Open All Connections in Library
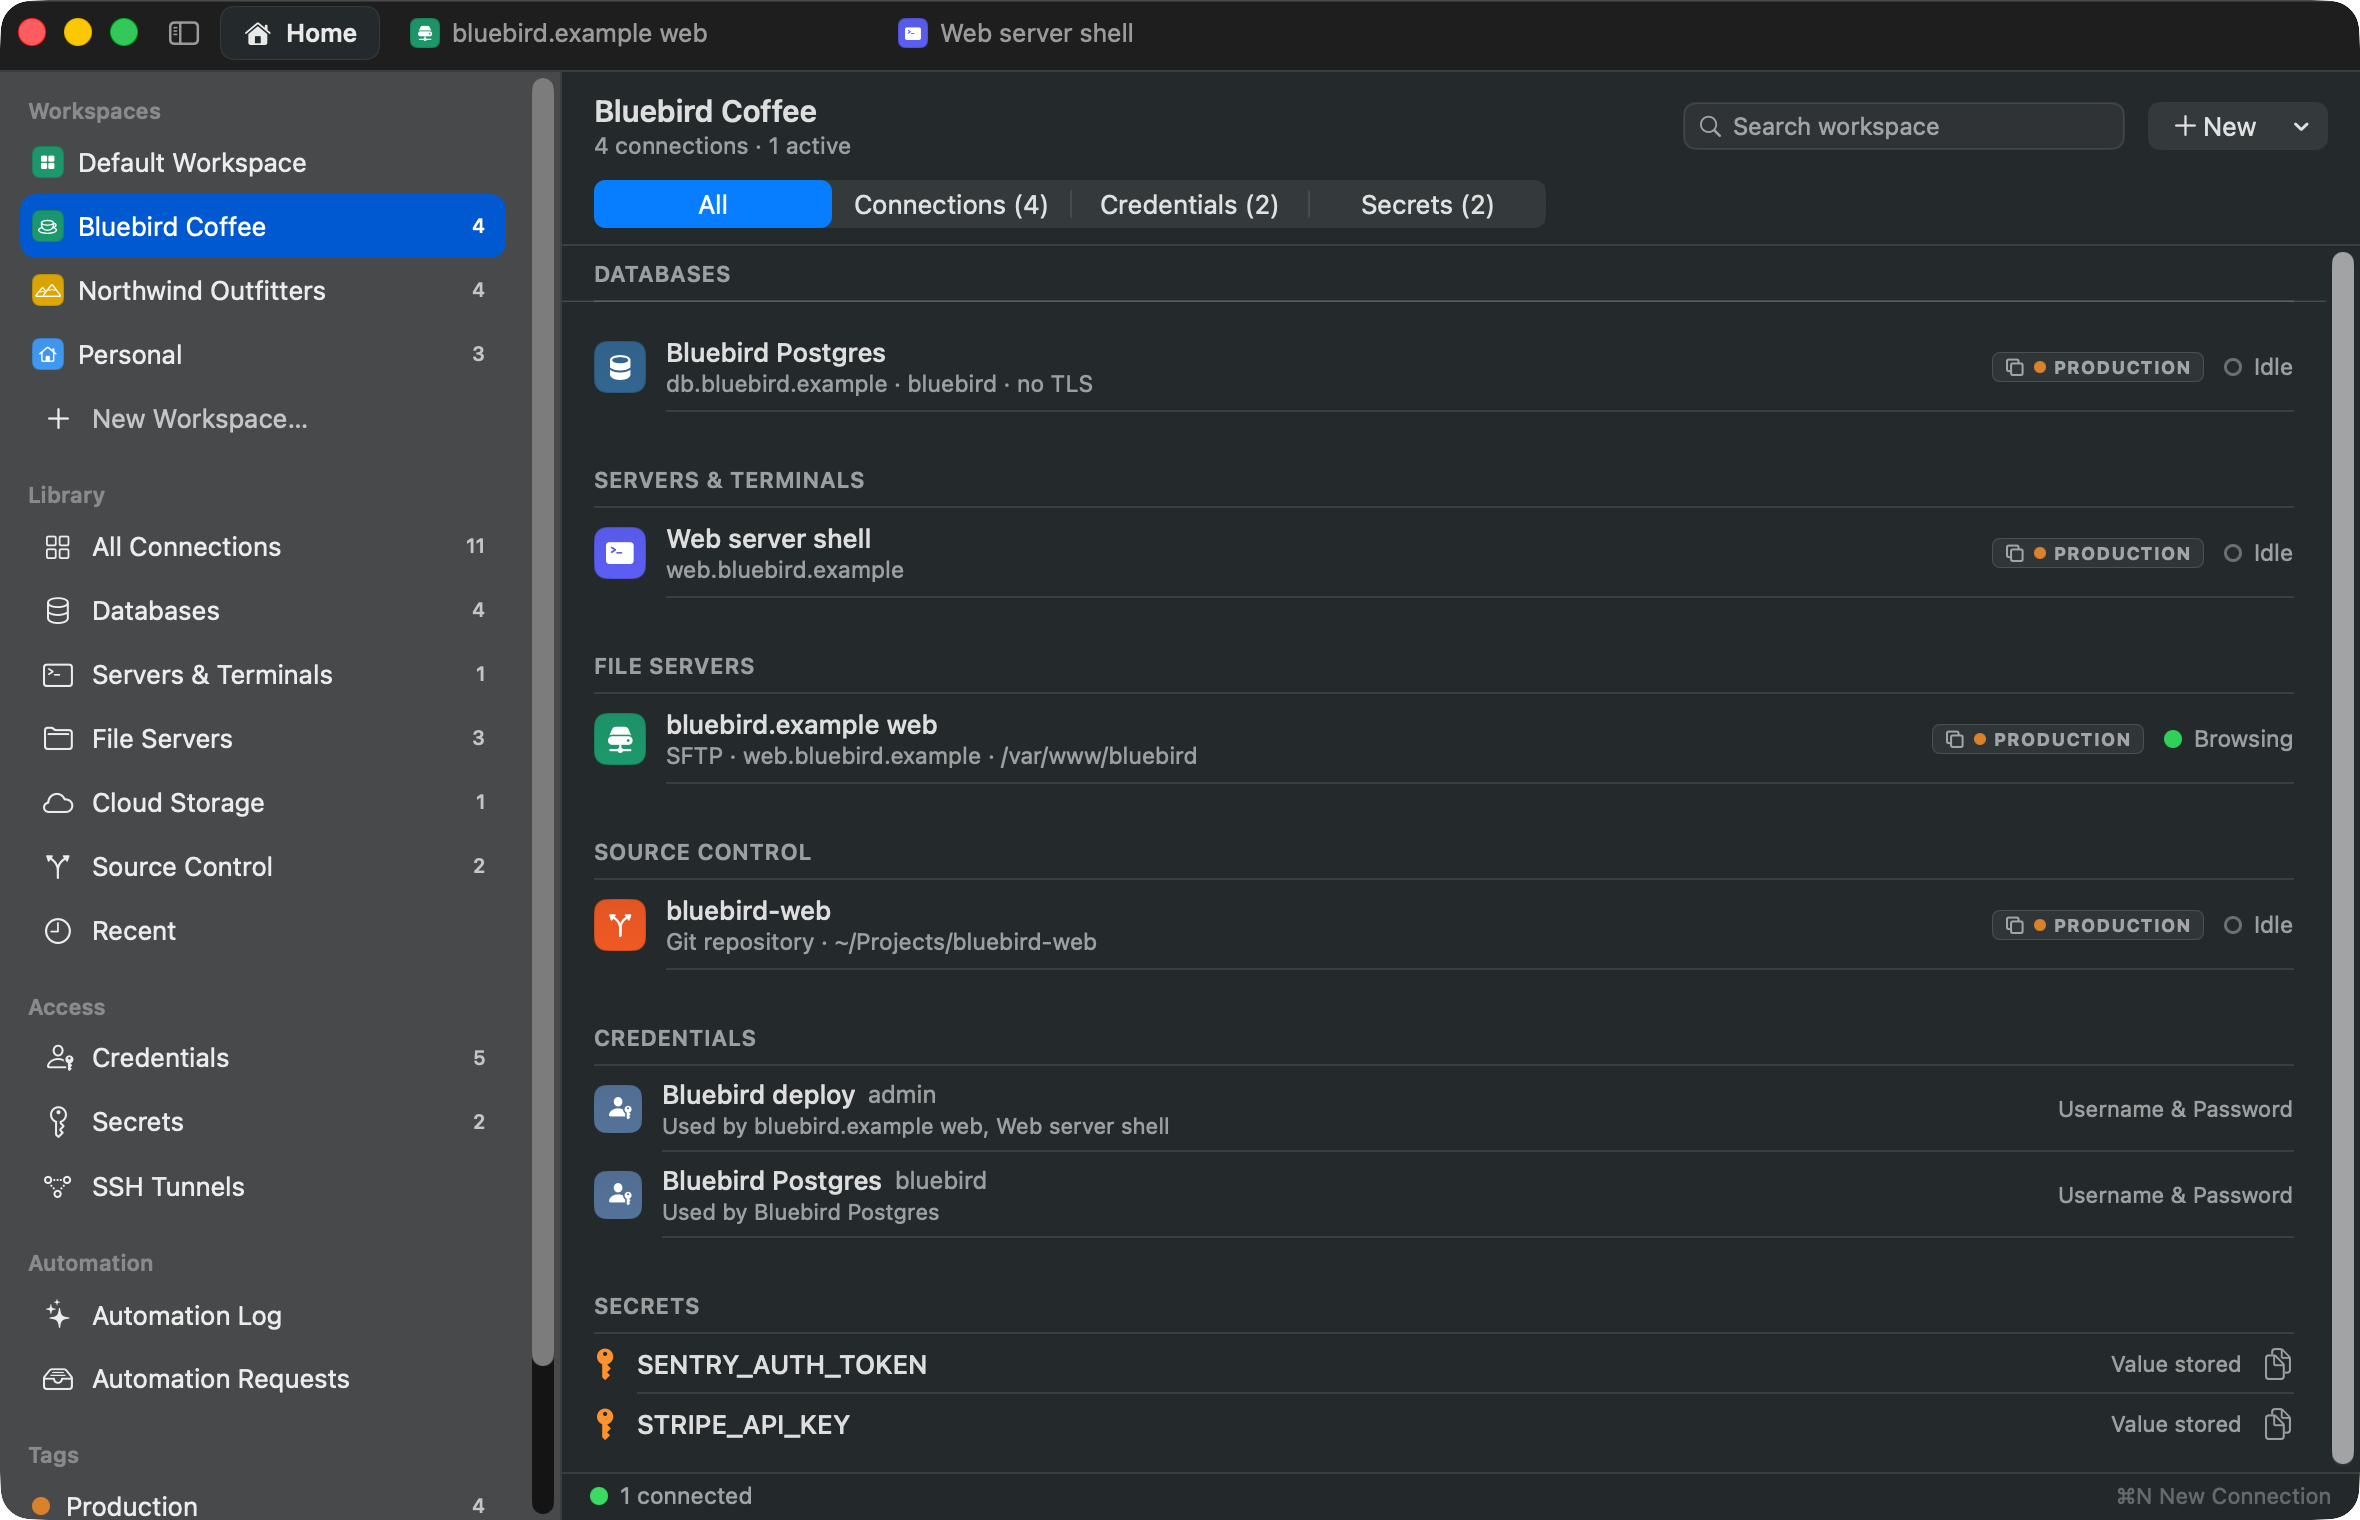This screenshot has height=1520, width=2360. point(262,546)
